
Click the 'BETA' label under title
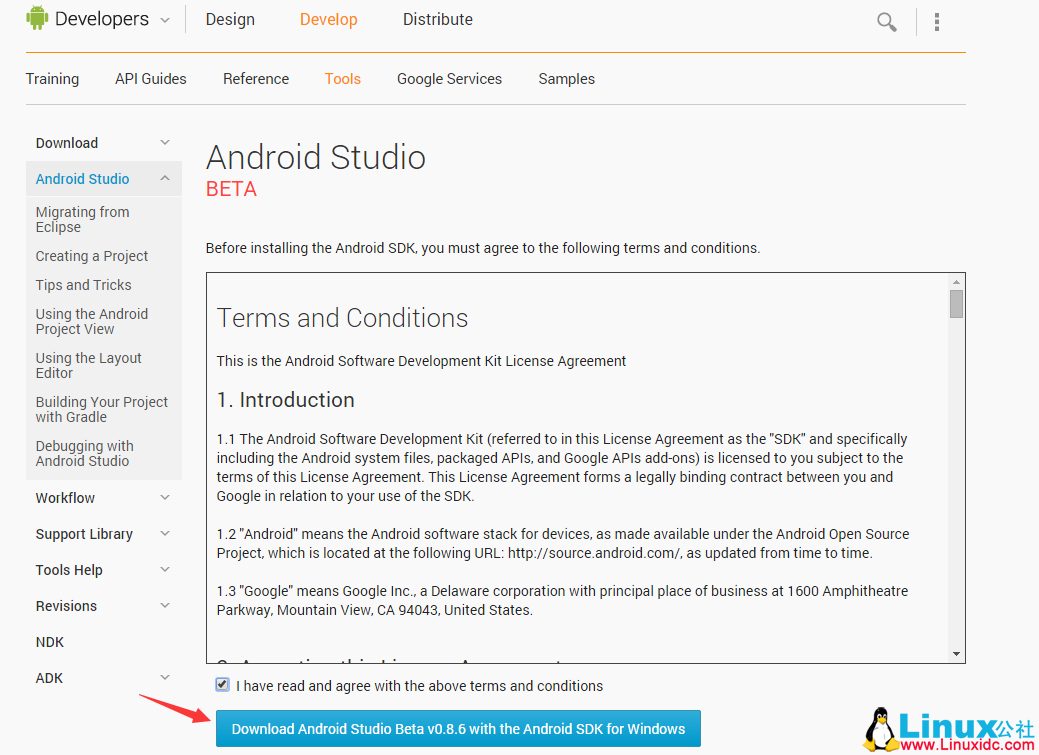point(231,189)
